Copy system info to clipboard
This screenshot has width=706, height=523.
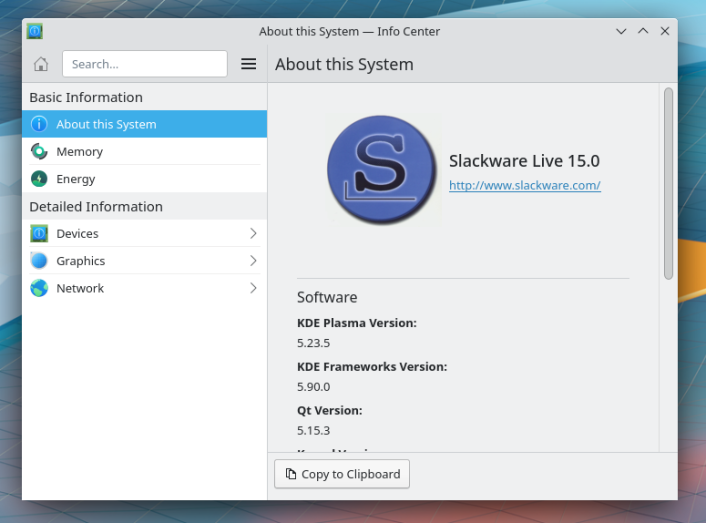[x=342, y=474]
